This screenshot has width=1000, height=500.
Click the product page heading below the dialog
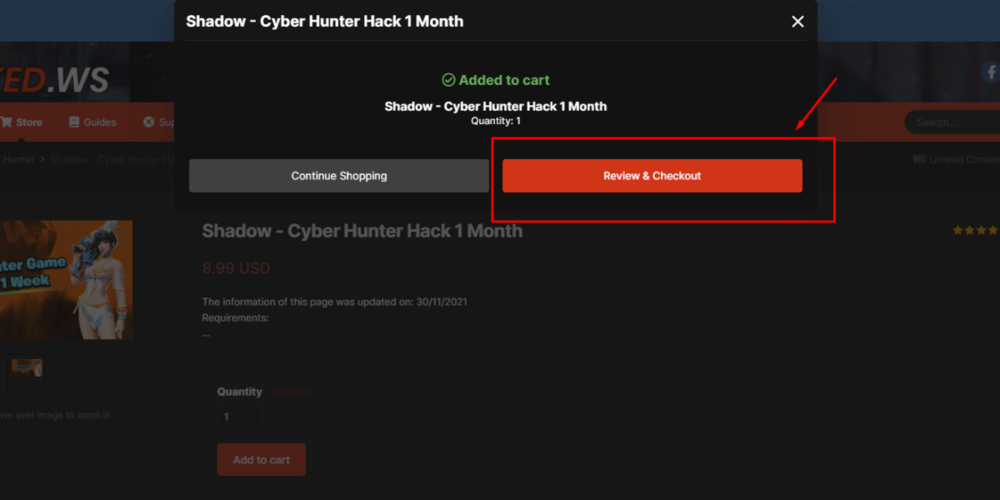coord(362,231)
